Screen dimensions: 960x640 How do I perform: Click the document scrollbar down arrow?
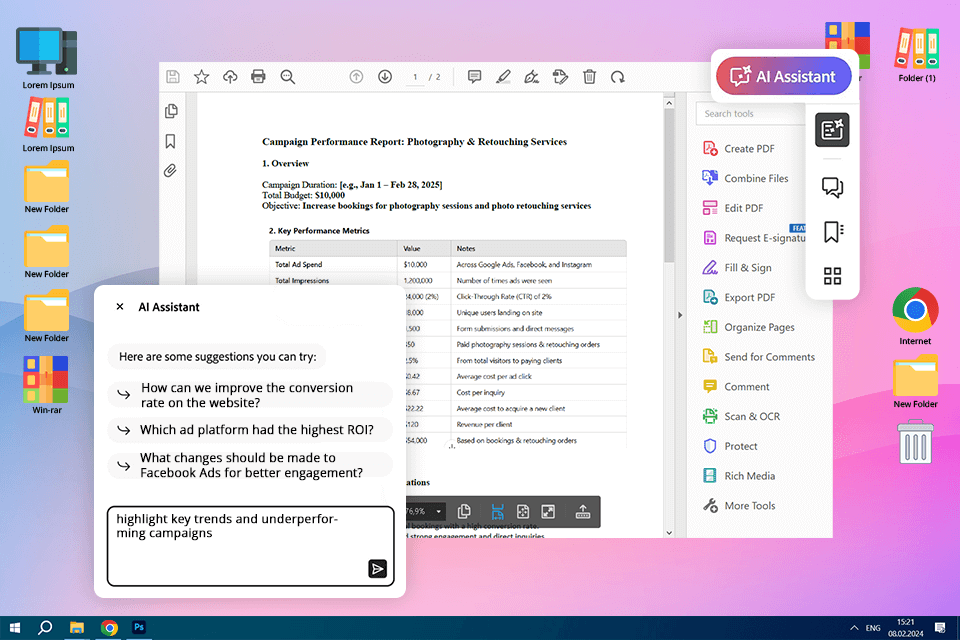(669, 533)
